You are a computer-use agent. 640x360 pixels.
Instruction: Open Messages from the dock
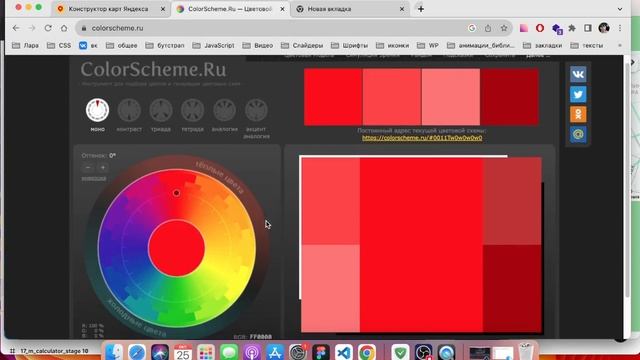pos(229,351)
